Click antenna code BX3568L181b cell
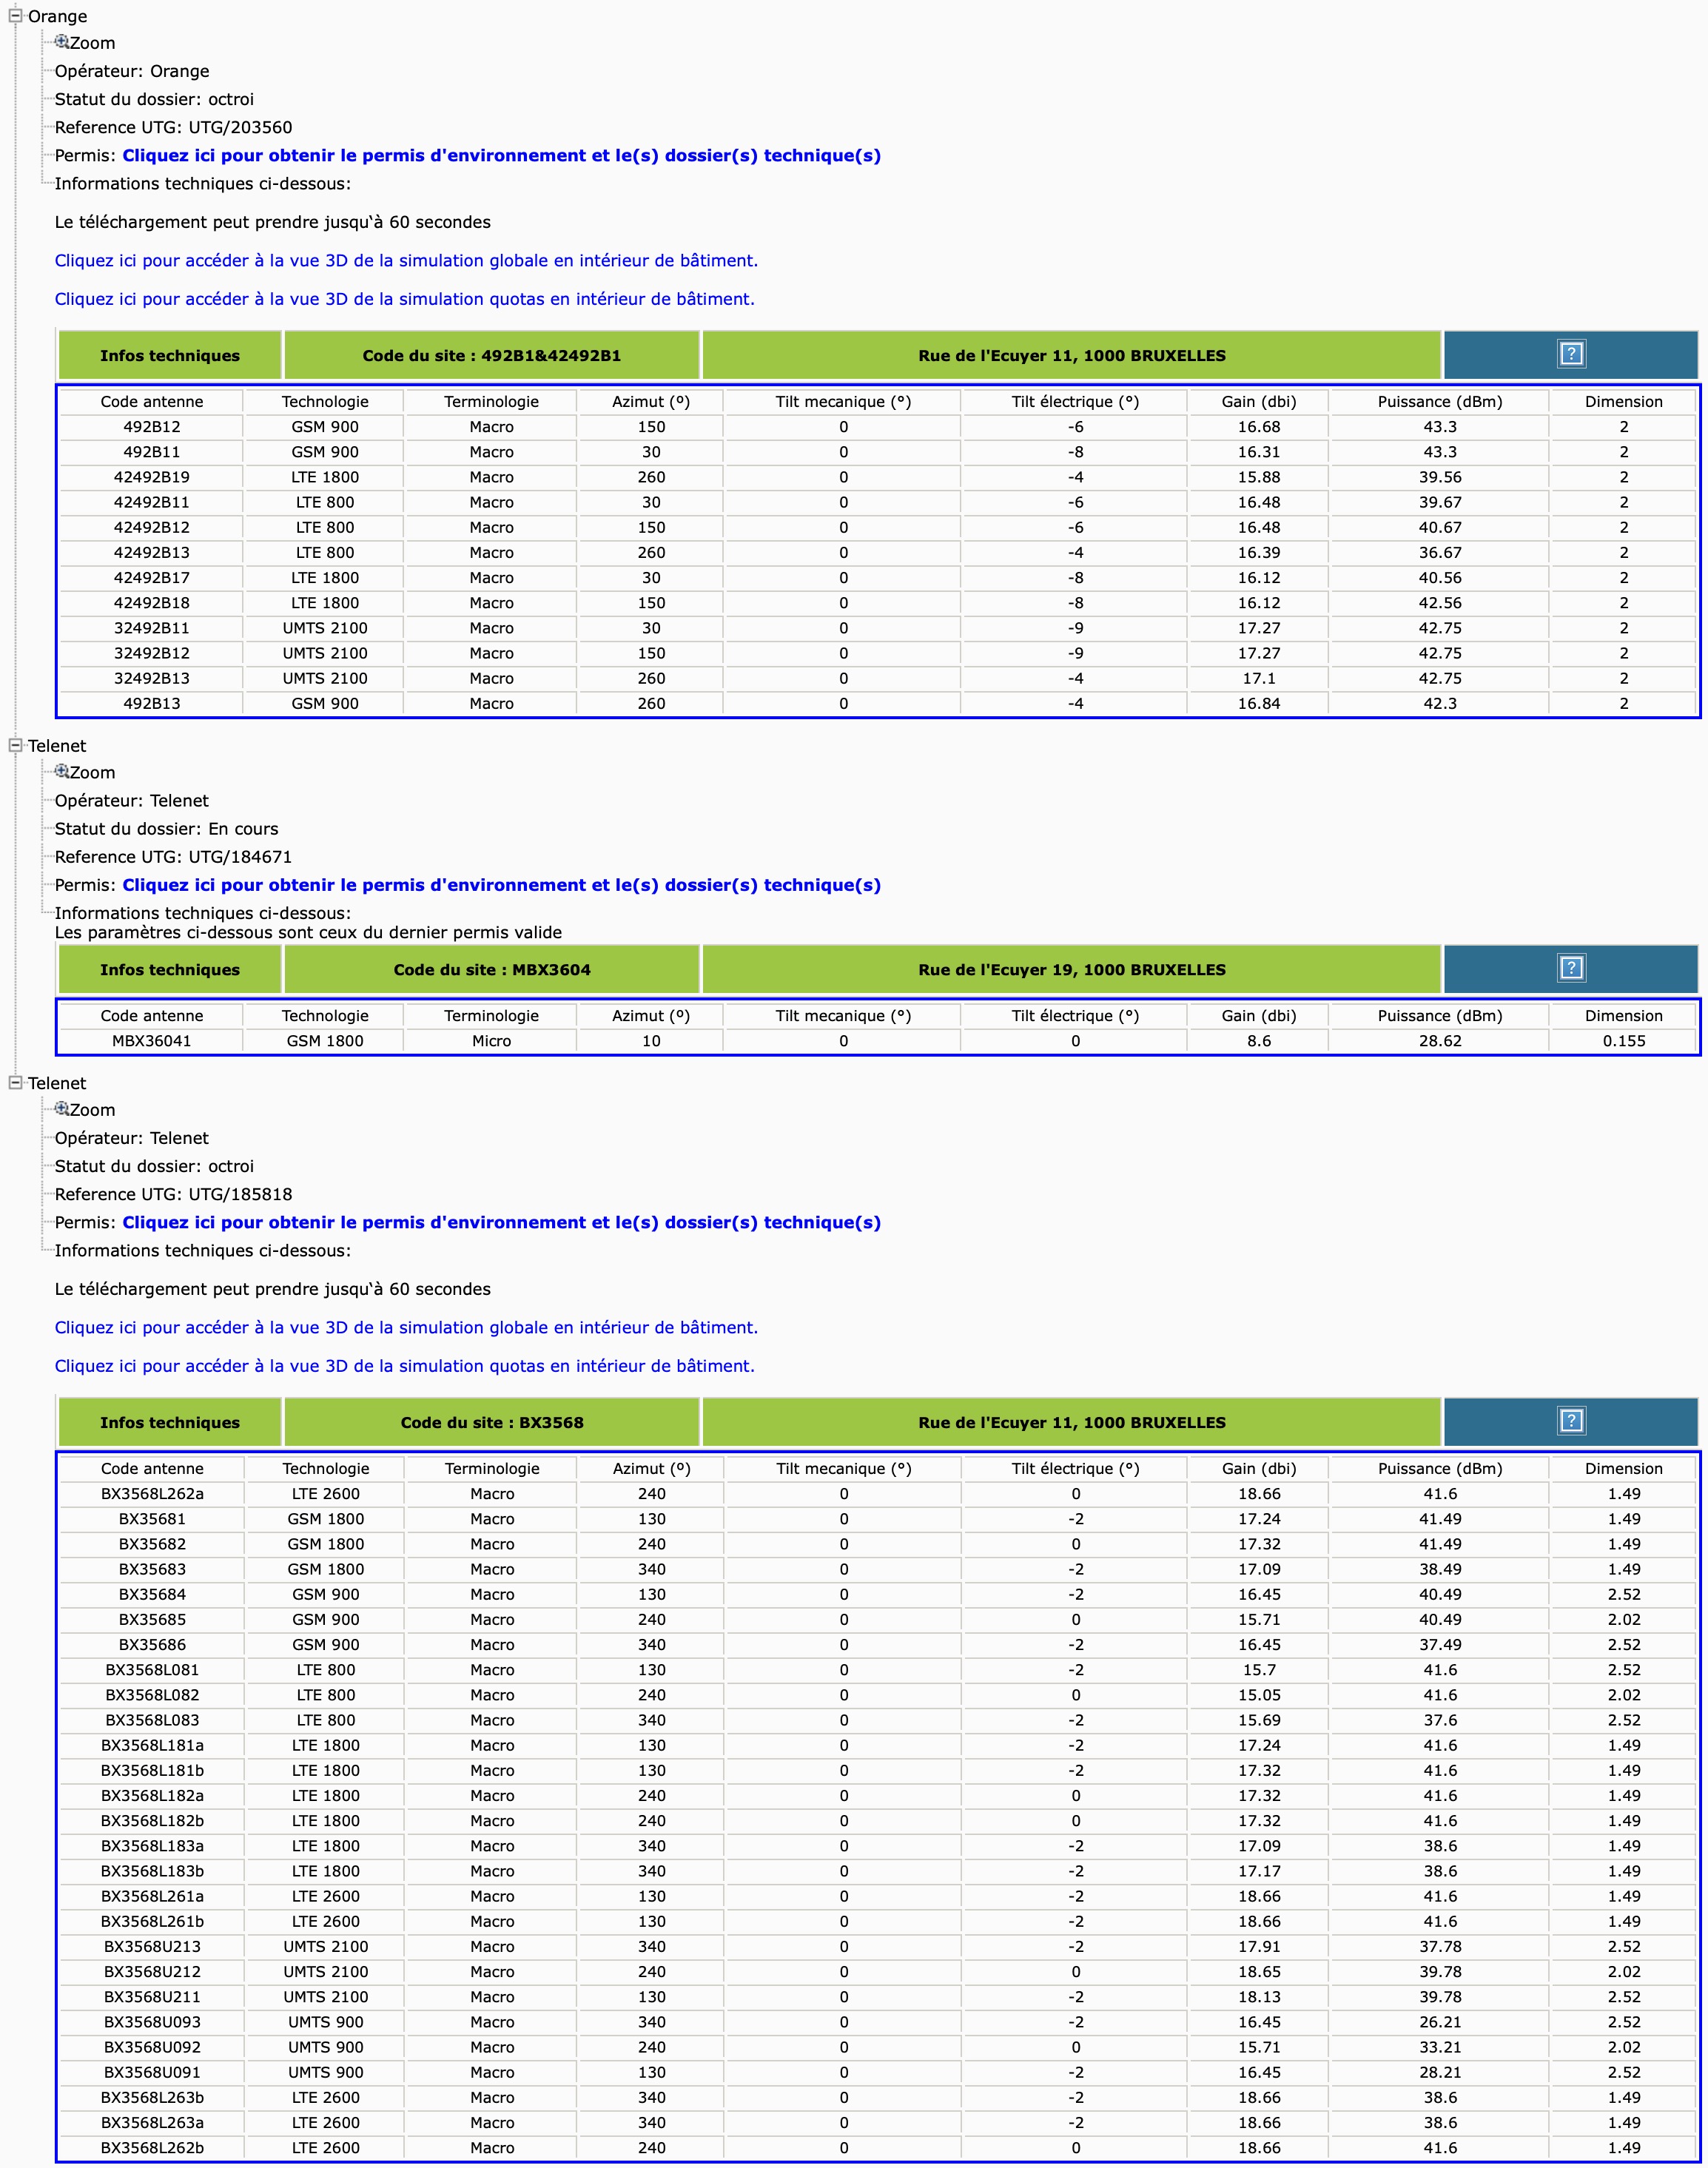Viewport: 1708px width, 2168px height. pyautogui.click(x=152, y=1770)
